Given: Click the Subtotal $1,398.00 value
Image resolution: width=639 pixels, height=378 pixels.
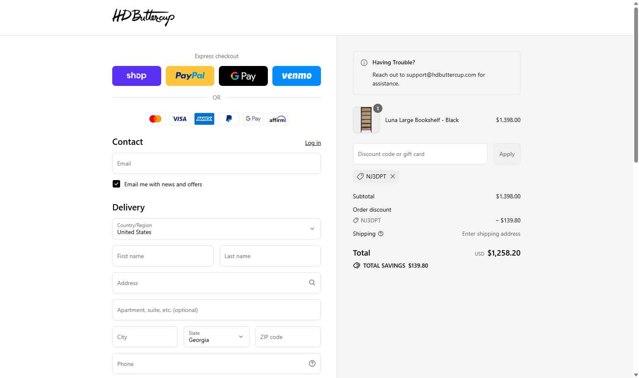Looking at the screenshot, I should pyautogui.click(x=508, y=196).
